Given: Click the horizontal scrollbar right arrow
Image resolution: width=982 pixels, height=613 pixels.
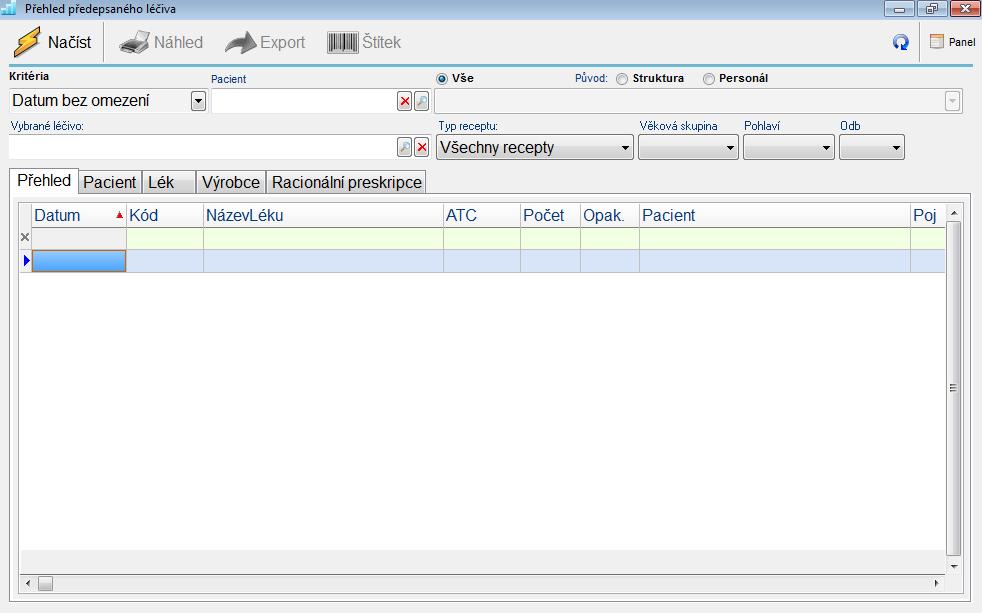Looking at the screenshot, I should (937, 583).
